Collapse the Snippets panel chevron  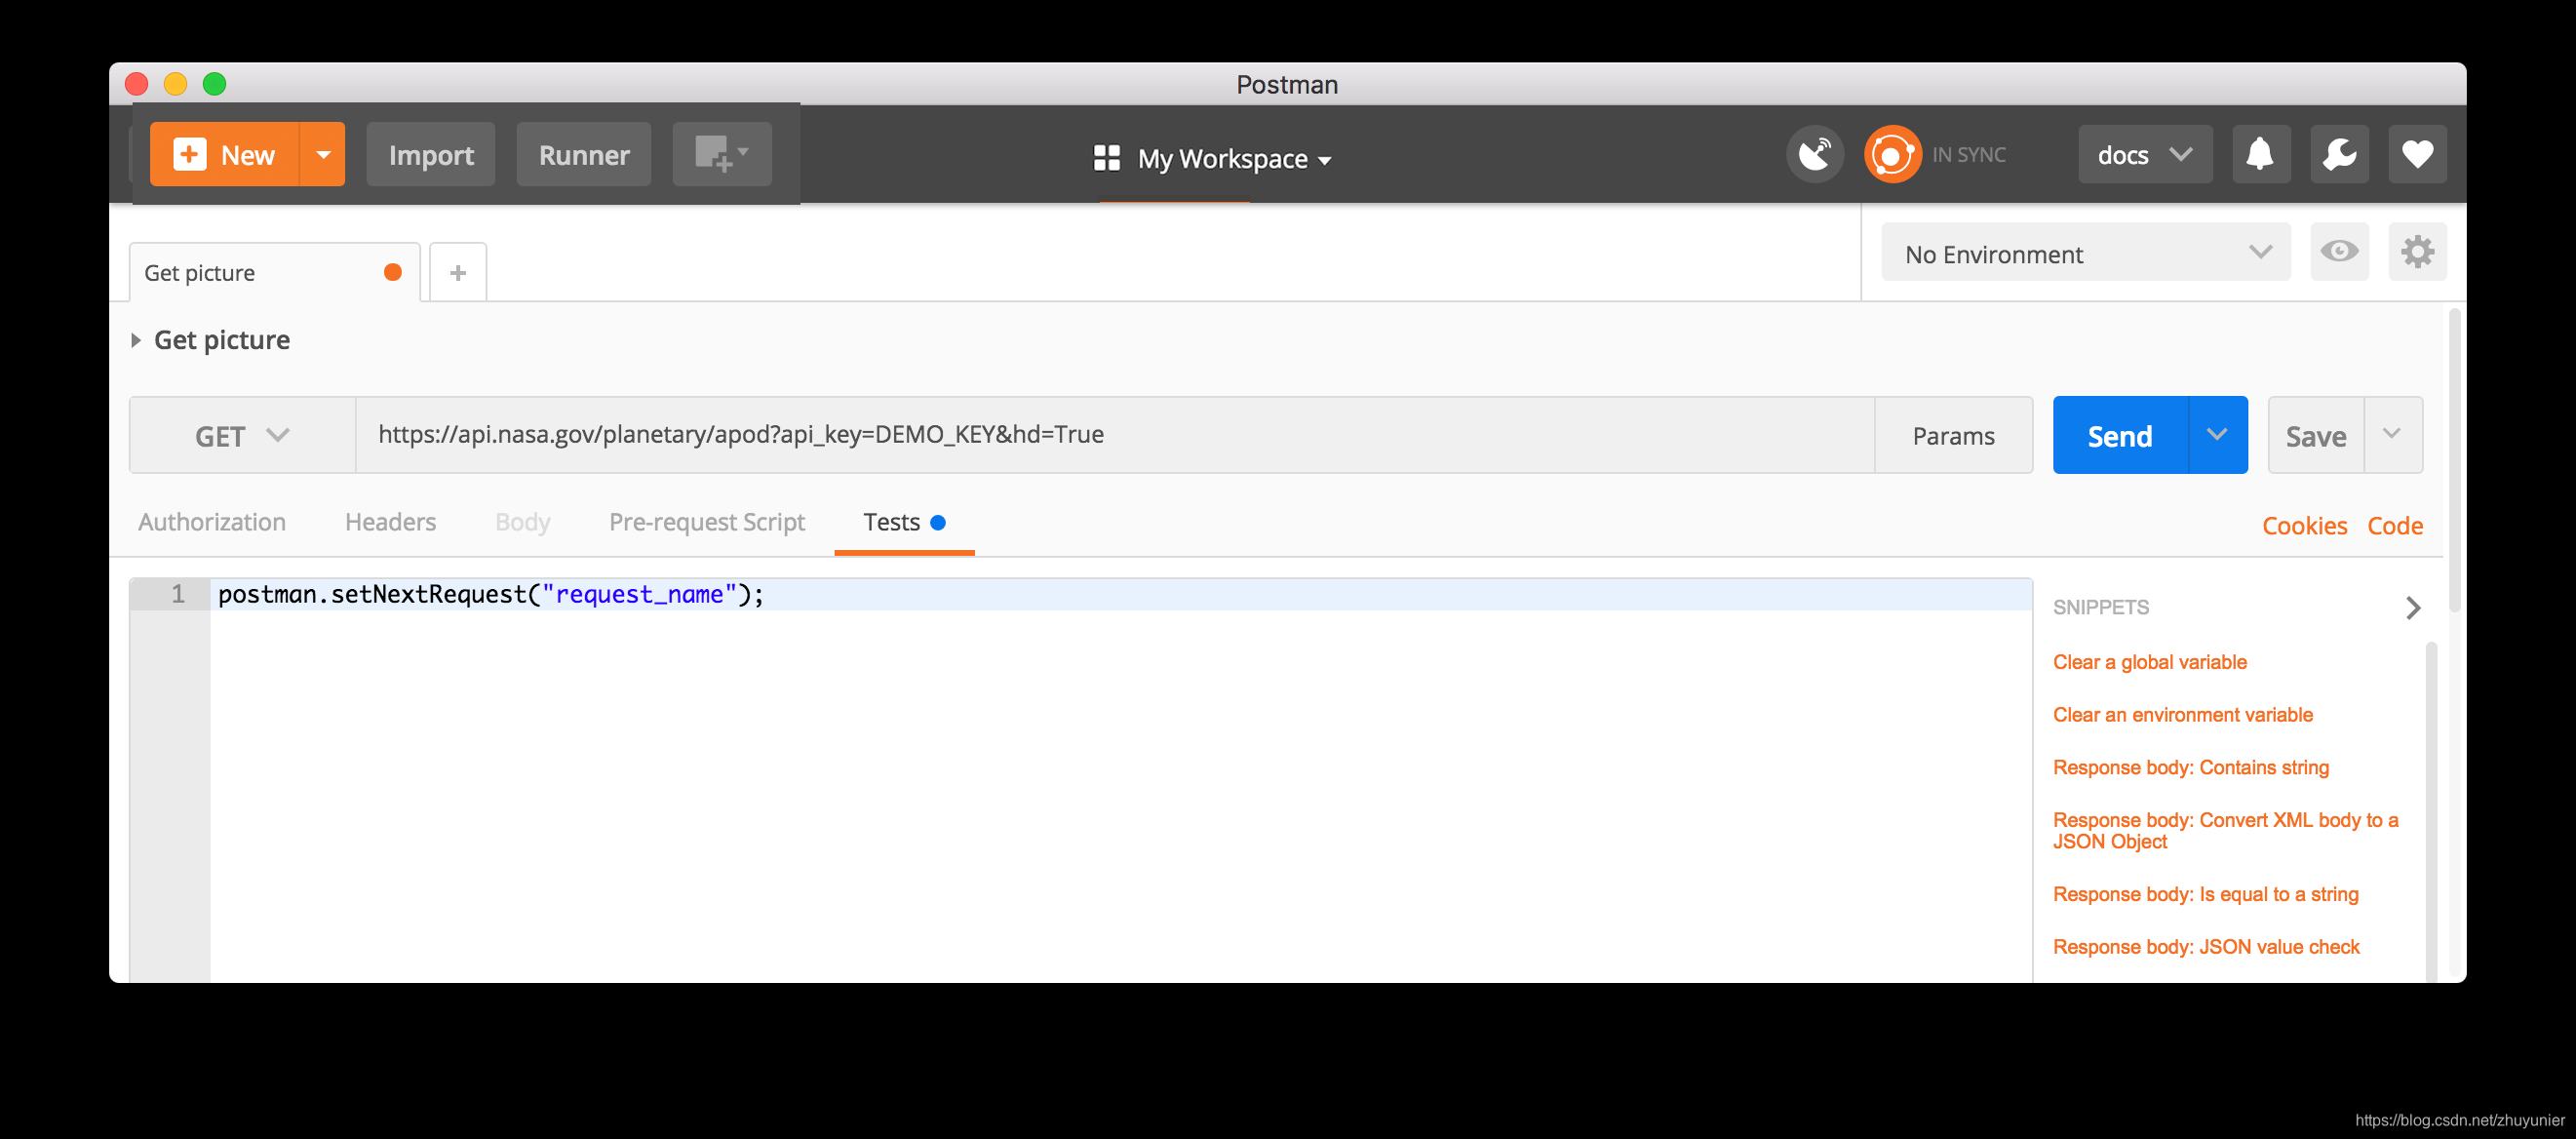point(2413,607)
